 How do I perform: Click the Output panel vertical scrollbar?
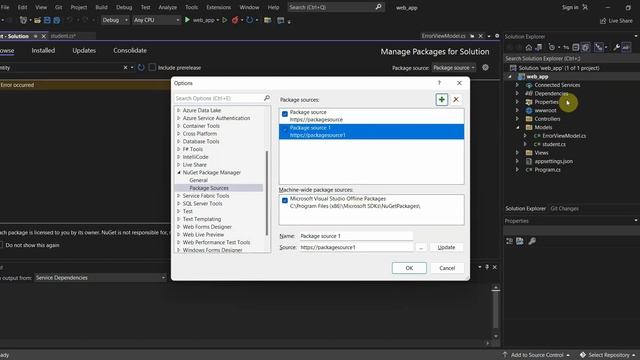496,312
